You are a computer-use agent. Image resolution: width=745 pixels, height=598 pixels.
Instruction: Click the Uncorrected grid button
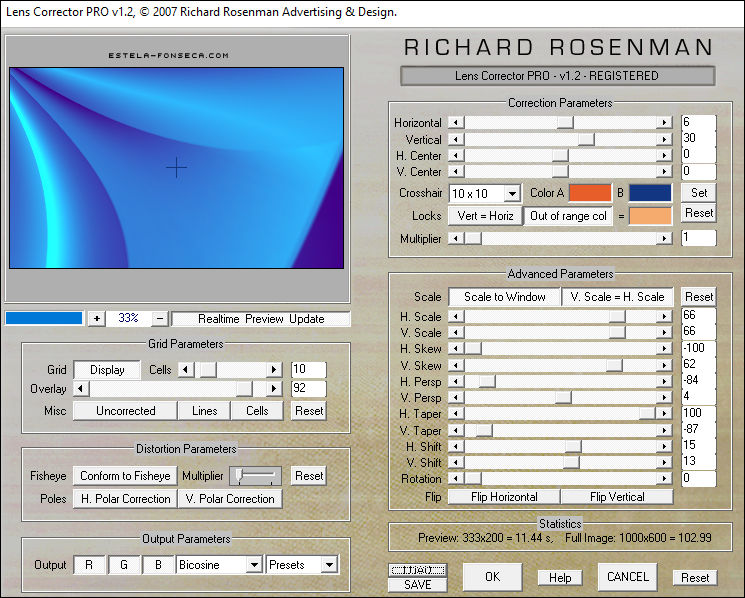pyautogui.click(x=125, y=411)
